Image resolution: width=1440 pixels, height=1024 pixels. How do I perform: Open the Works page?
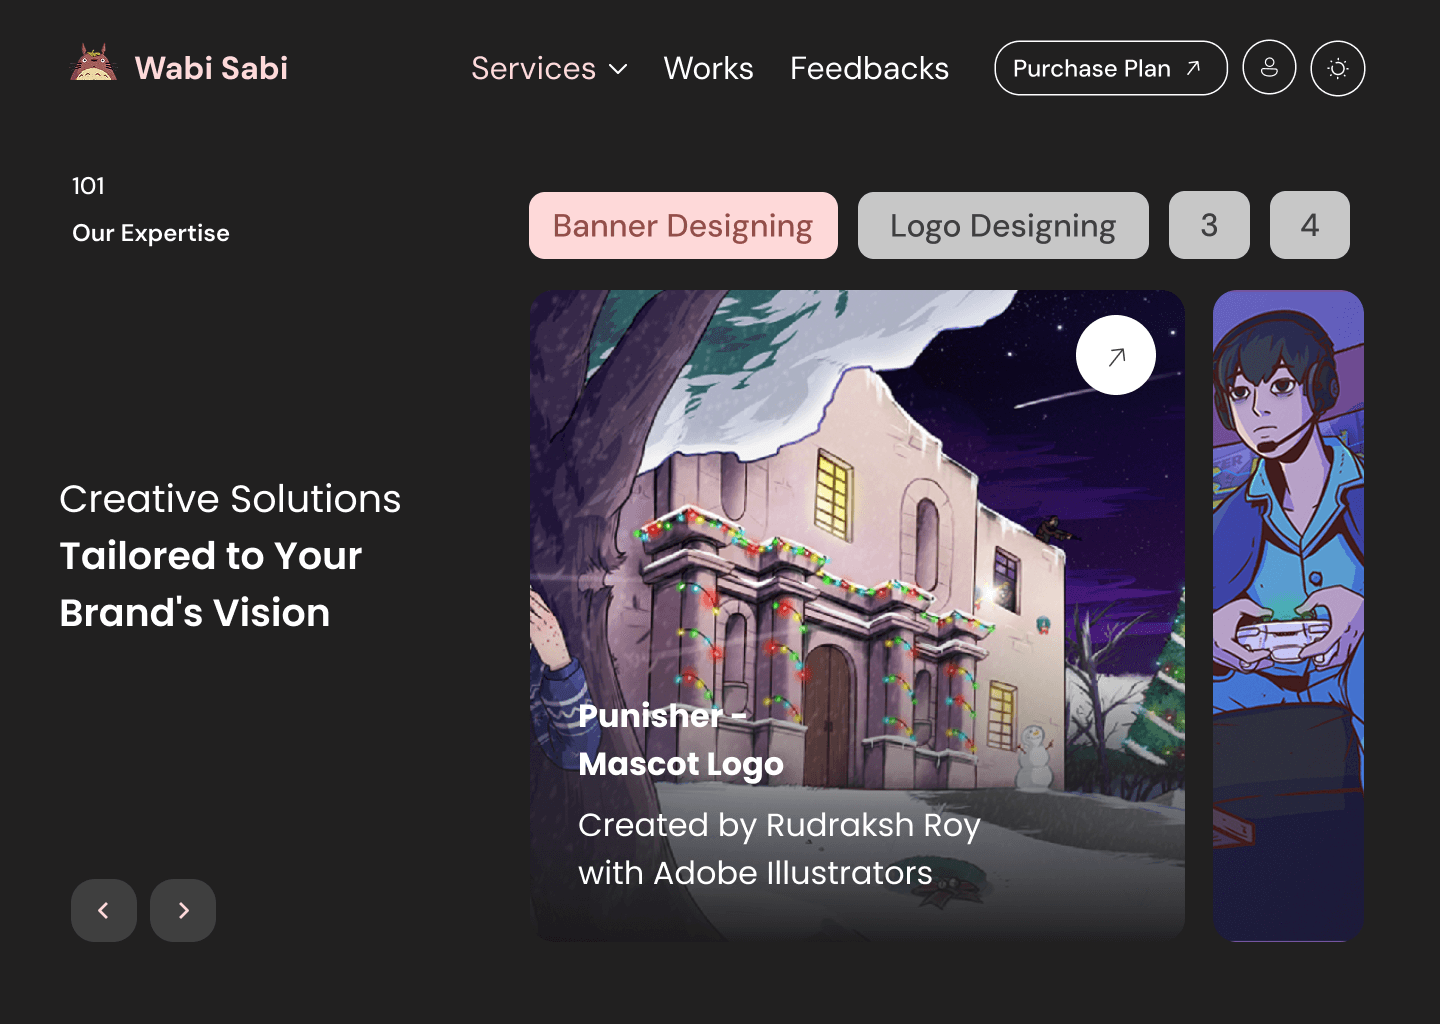[x=708, y=68]
